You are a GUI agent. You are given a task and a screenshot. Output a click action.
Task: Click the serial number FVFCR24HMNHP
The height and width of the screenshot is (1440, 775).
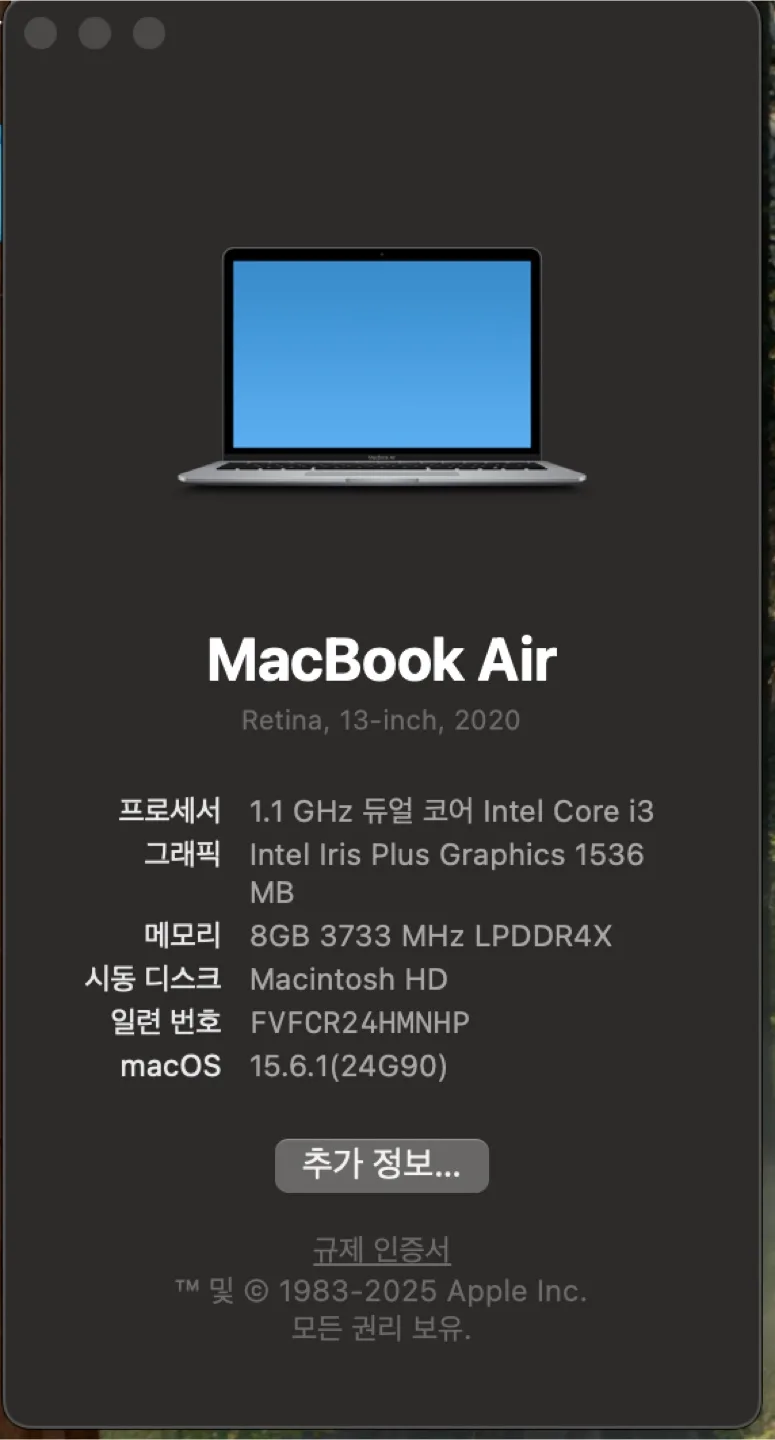(x=360, y=1022)
